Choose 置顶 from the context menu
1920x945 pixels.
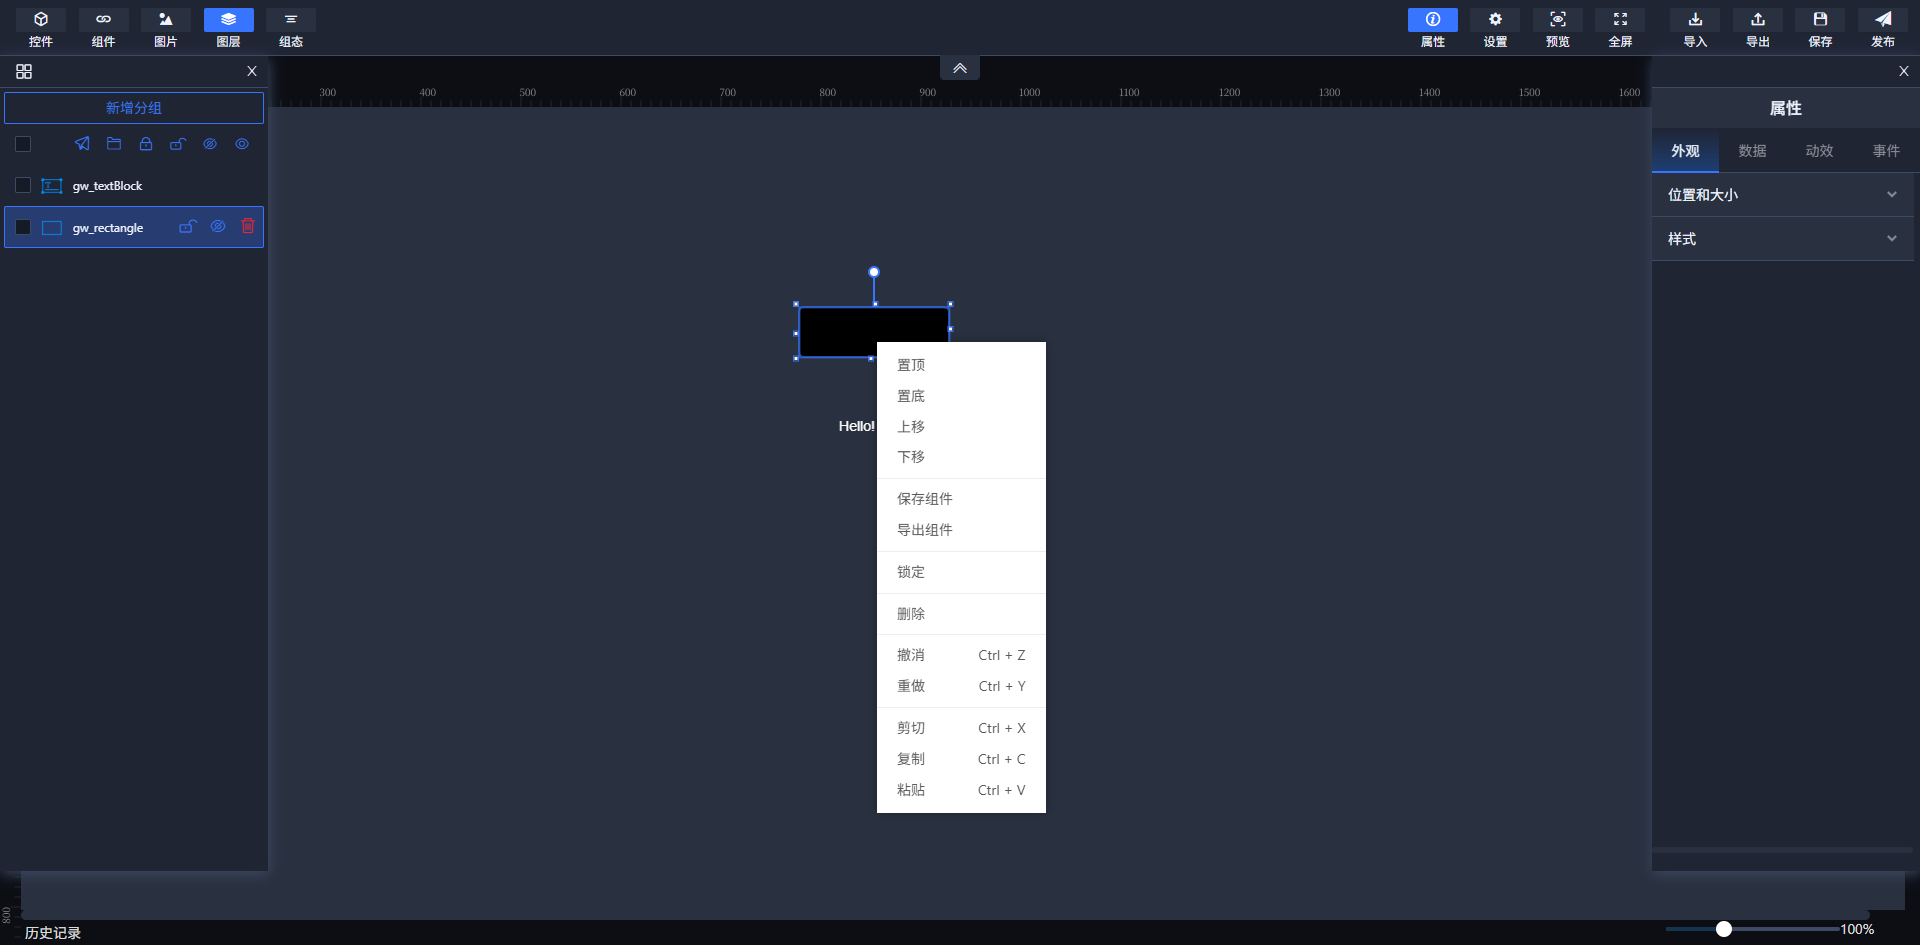pyautogui.click(x=961, y=365)
